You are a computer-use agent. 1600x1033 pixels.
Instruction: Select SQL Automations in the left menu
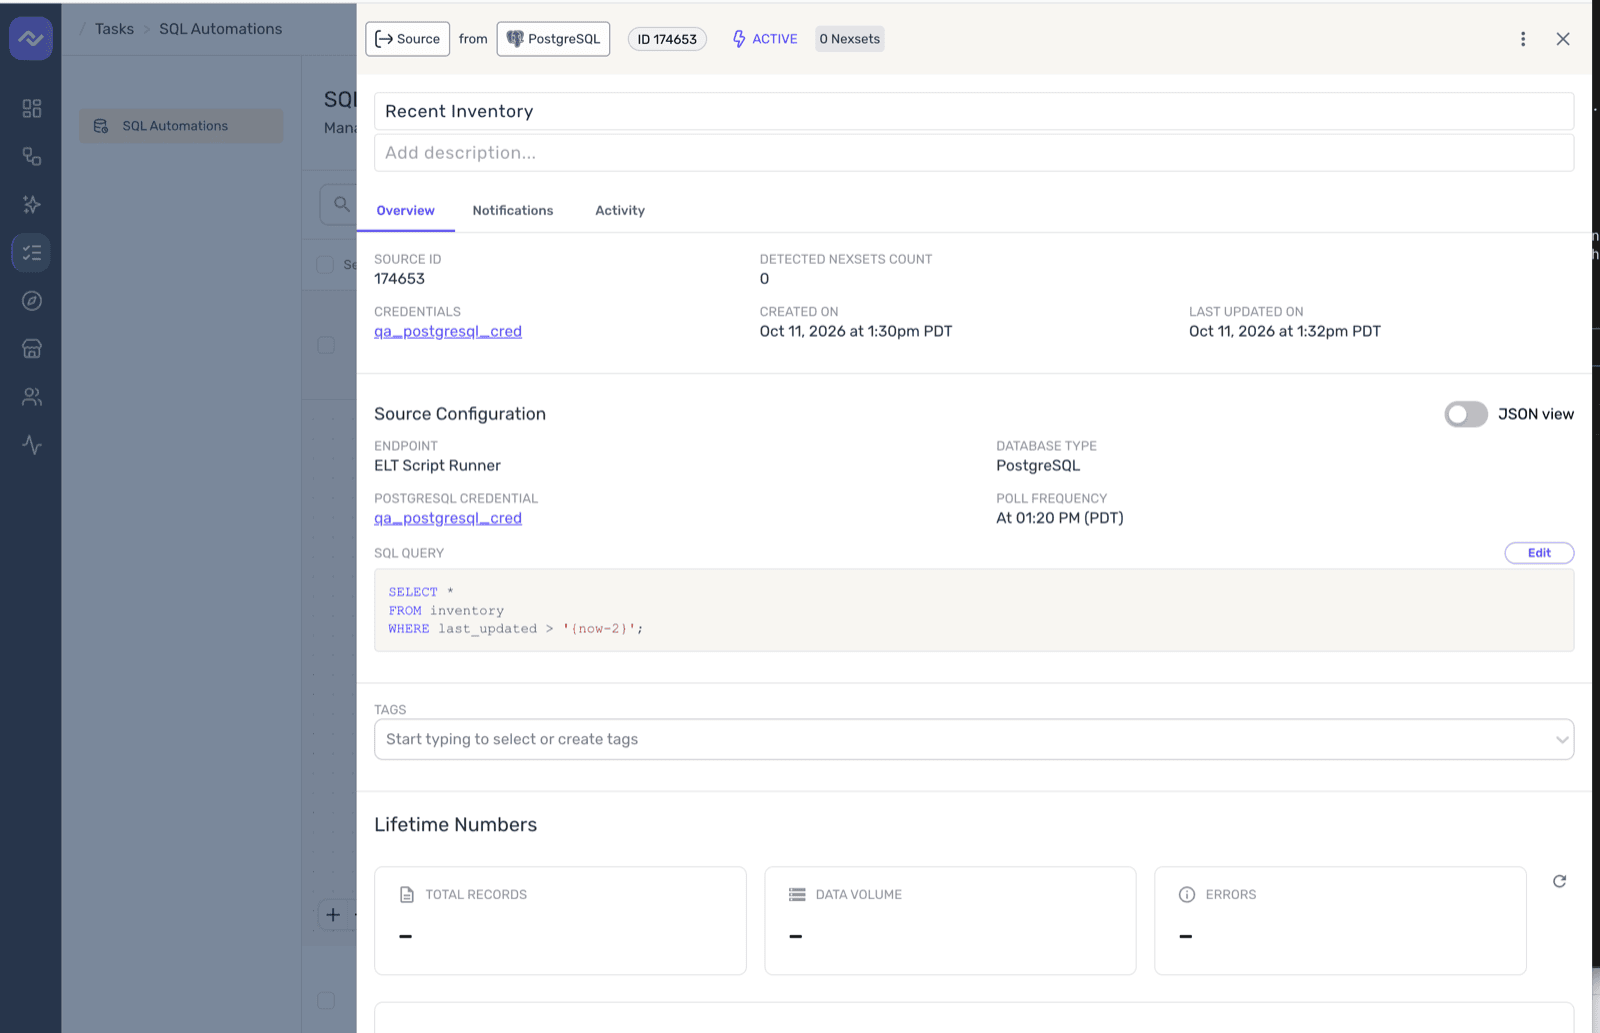(181, 126)
